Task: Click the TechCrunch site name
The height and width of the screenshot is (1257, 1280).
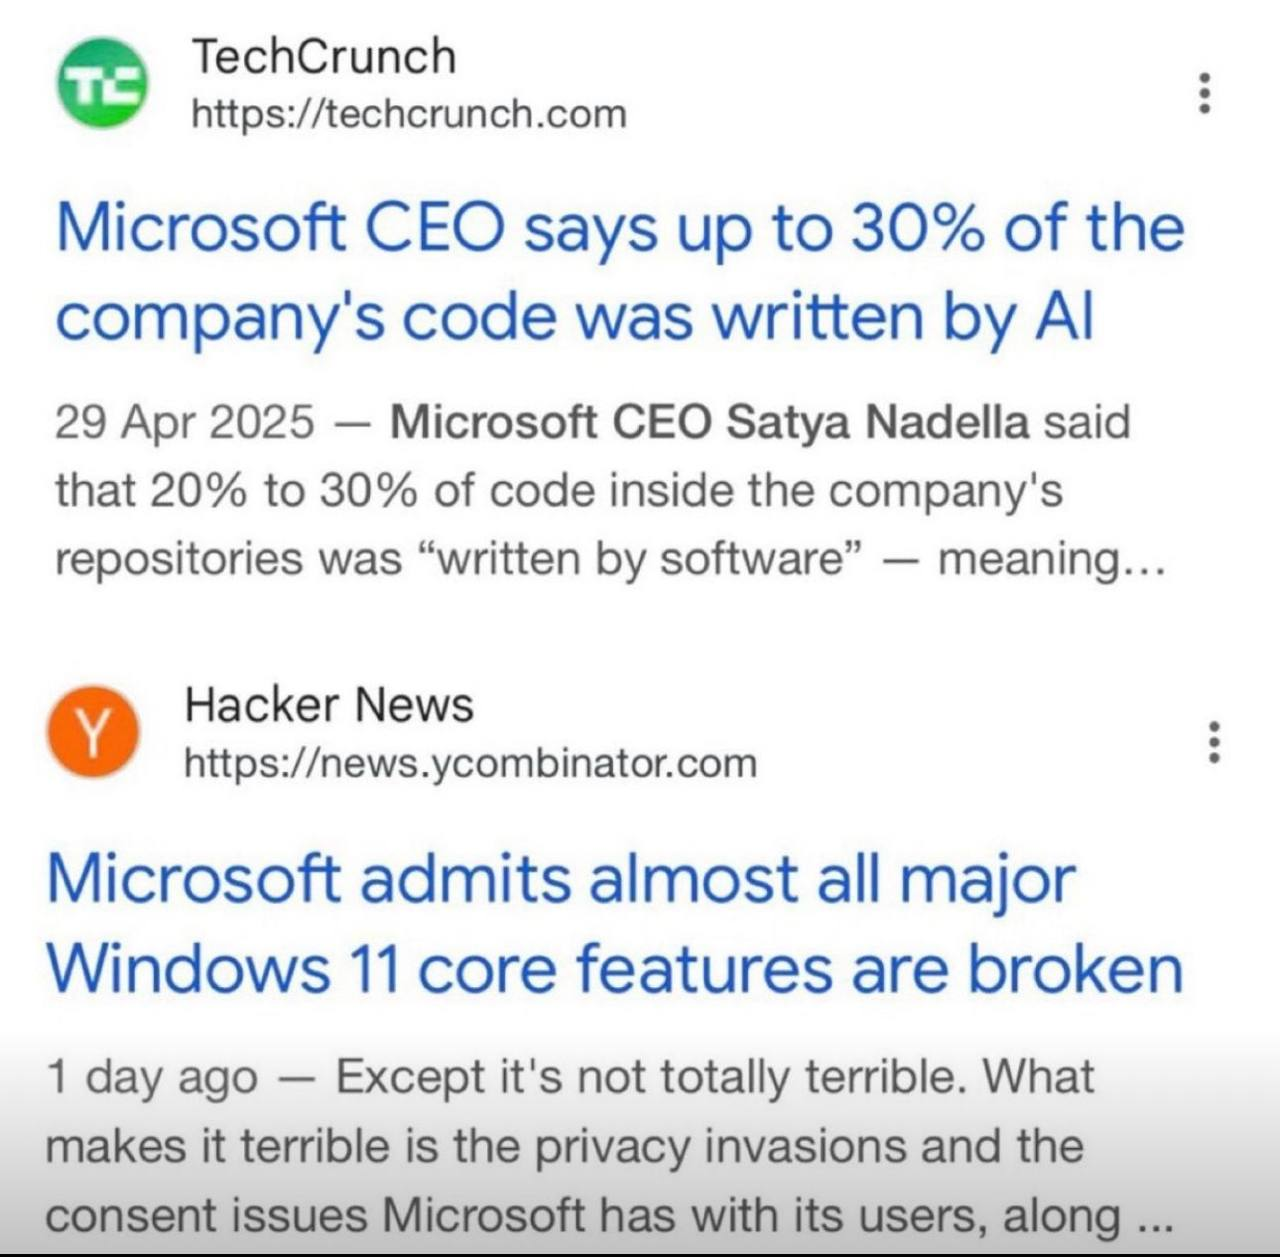Action: click(x=323, y=56)
